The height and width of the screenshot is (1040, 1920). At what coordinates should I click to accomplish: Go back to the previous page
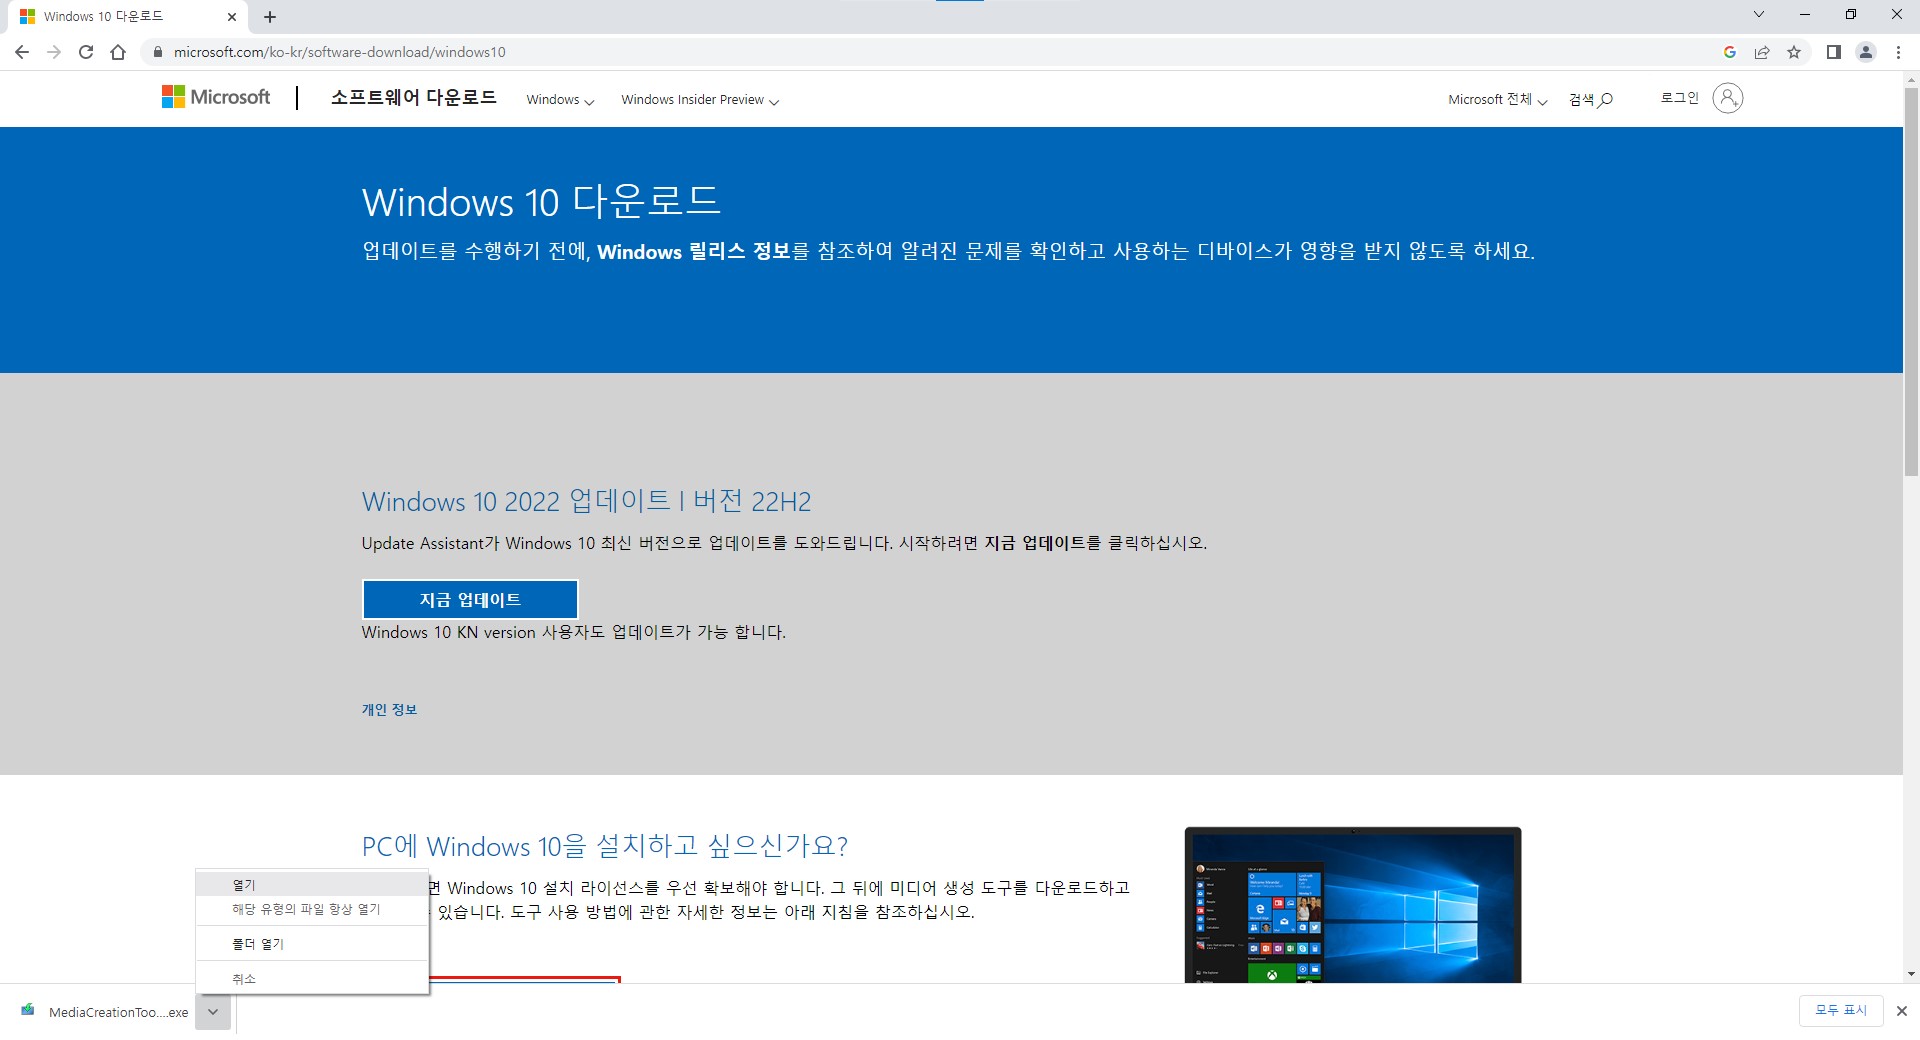point(22,52)
